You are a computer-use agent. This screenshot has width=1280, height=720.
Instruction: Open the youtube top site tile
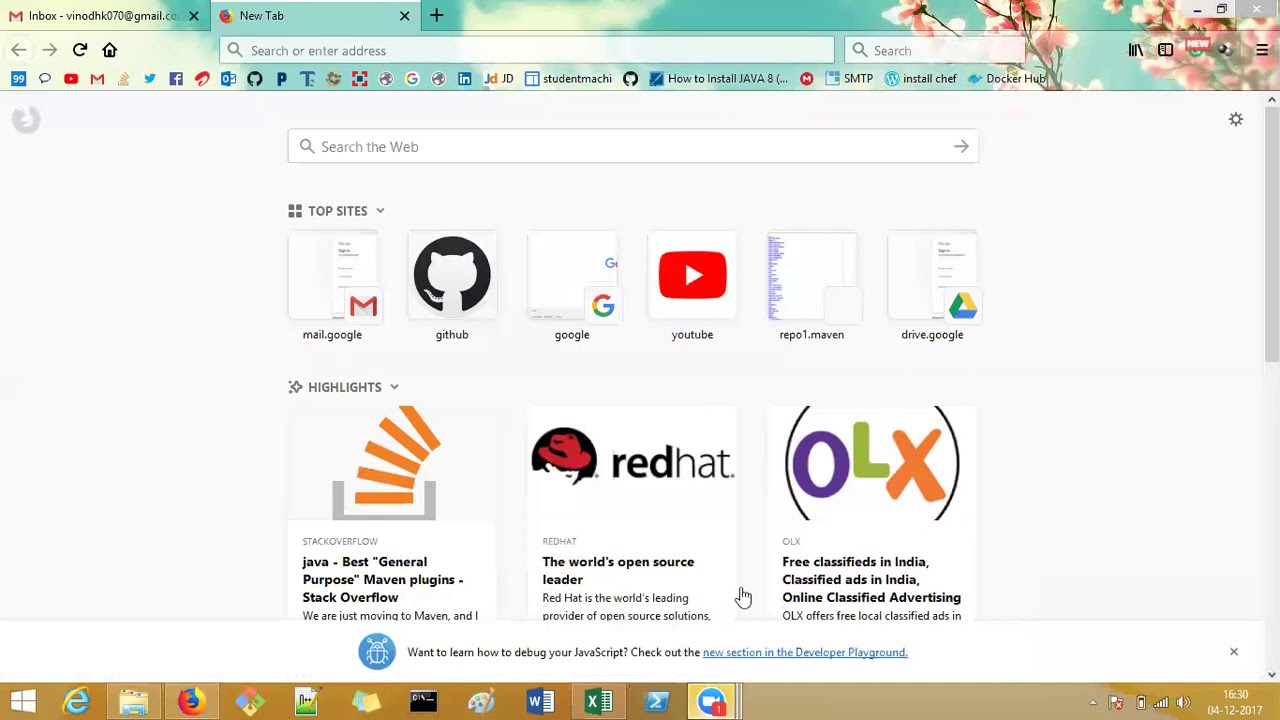click(x=692, y=287)
